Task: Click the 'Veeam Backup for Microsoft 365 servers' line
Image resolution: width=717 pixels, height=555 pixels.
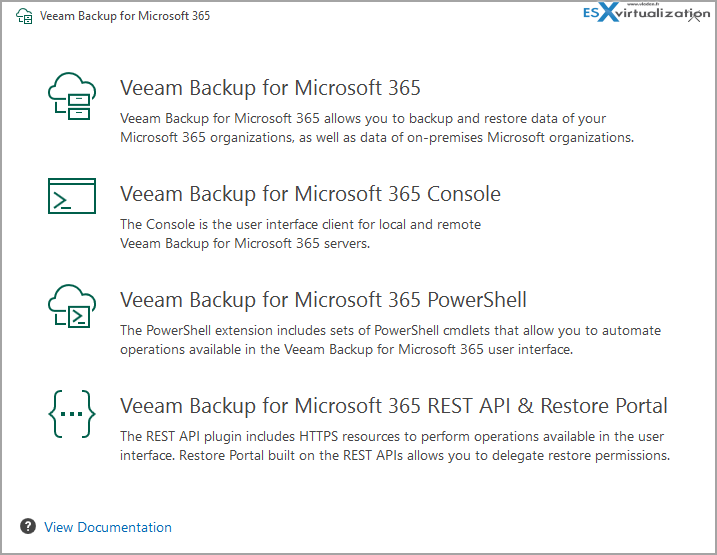Action: pos(245,244)
